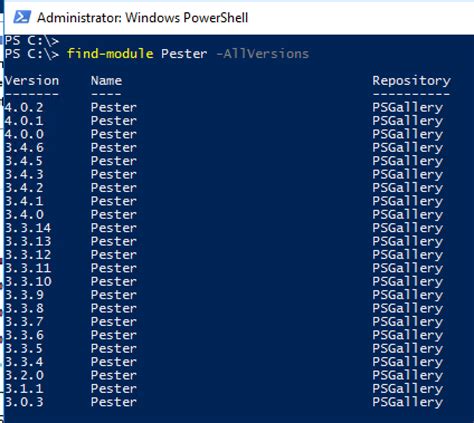This screenshot has height=423, width=474.
Task: Click version value 3.3.9
Action: coord(24,295)
